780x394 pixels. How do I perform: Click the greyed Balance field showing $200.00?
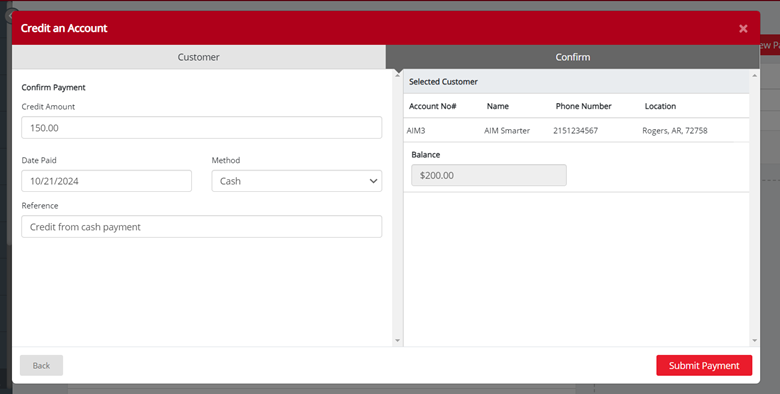[x=488, y=175]
